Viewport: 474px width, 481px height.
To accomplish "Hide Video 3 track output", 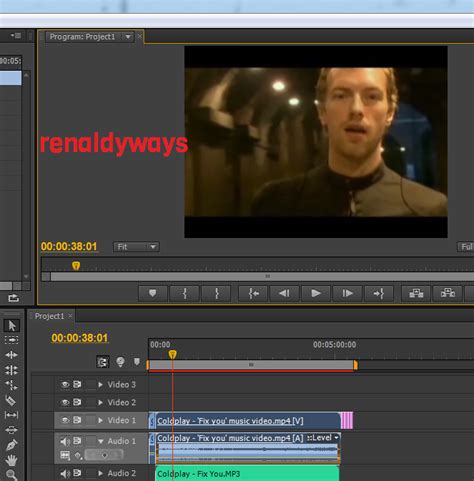I will 65,385.
